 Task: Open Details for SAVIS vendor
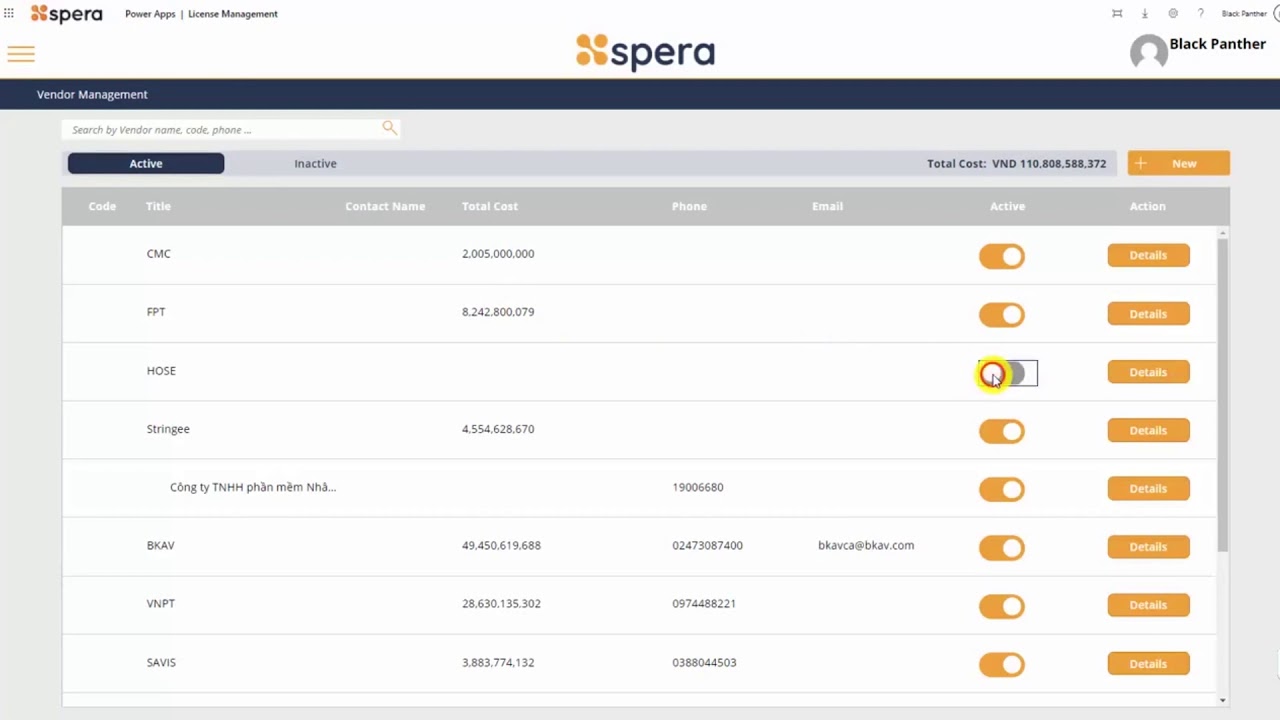click(x=1148, y=664)
